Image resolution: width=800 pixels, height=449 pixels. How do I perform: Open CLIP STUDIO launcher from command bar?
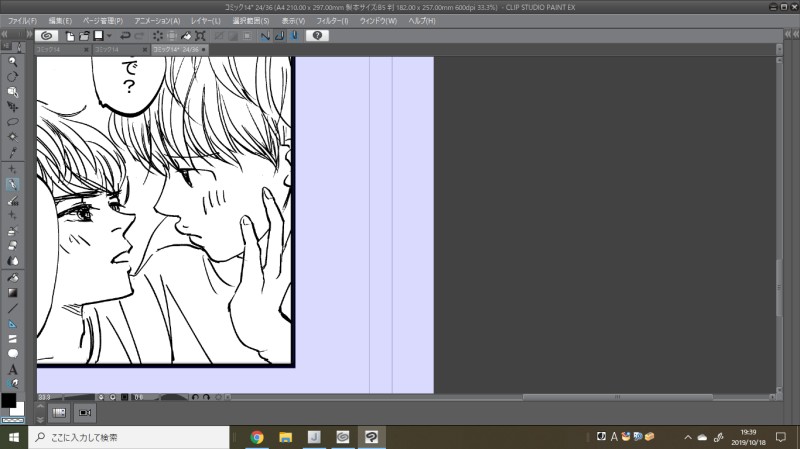click(46, 36)
